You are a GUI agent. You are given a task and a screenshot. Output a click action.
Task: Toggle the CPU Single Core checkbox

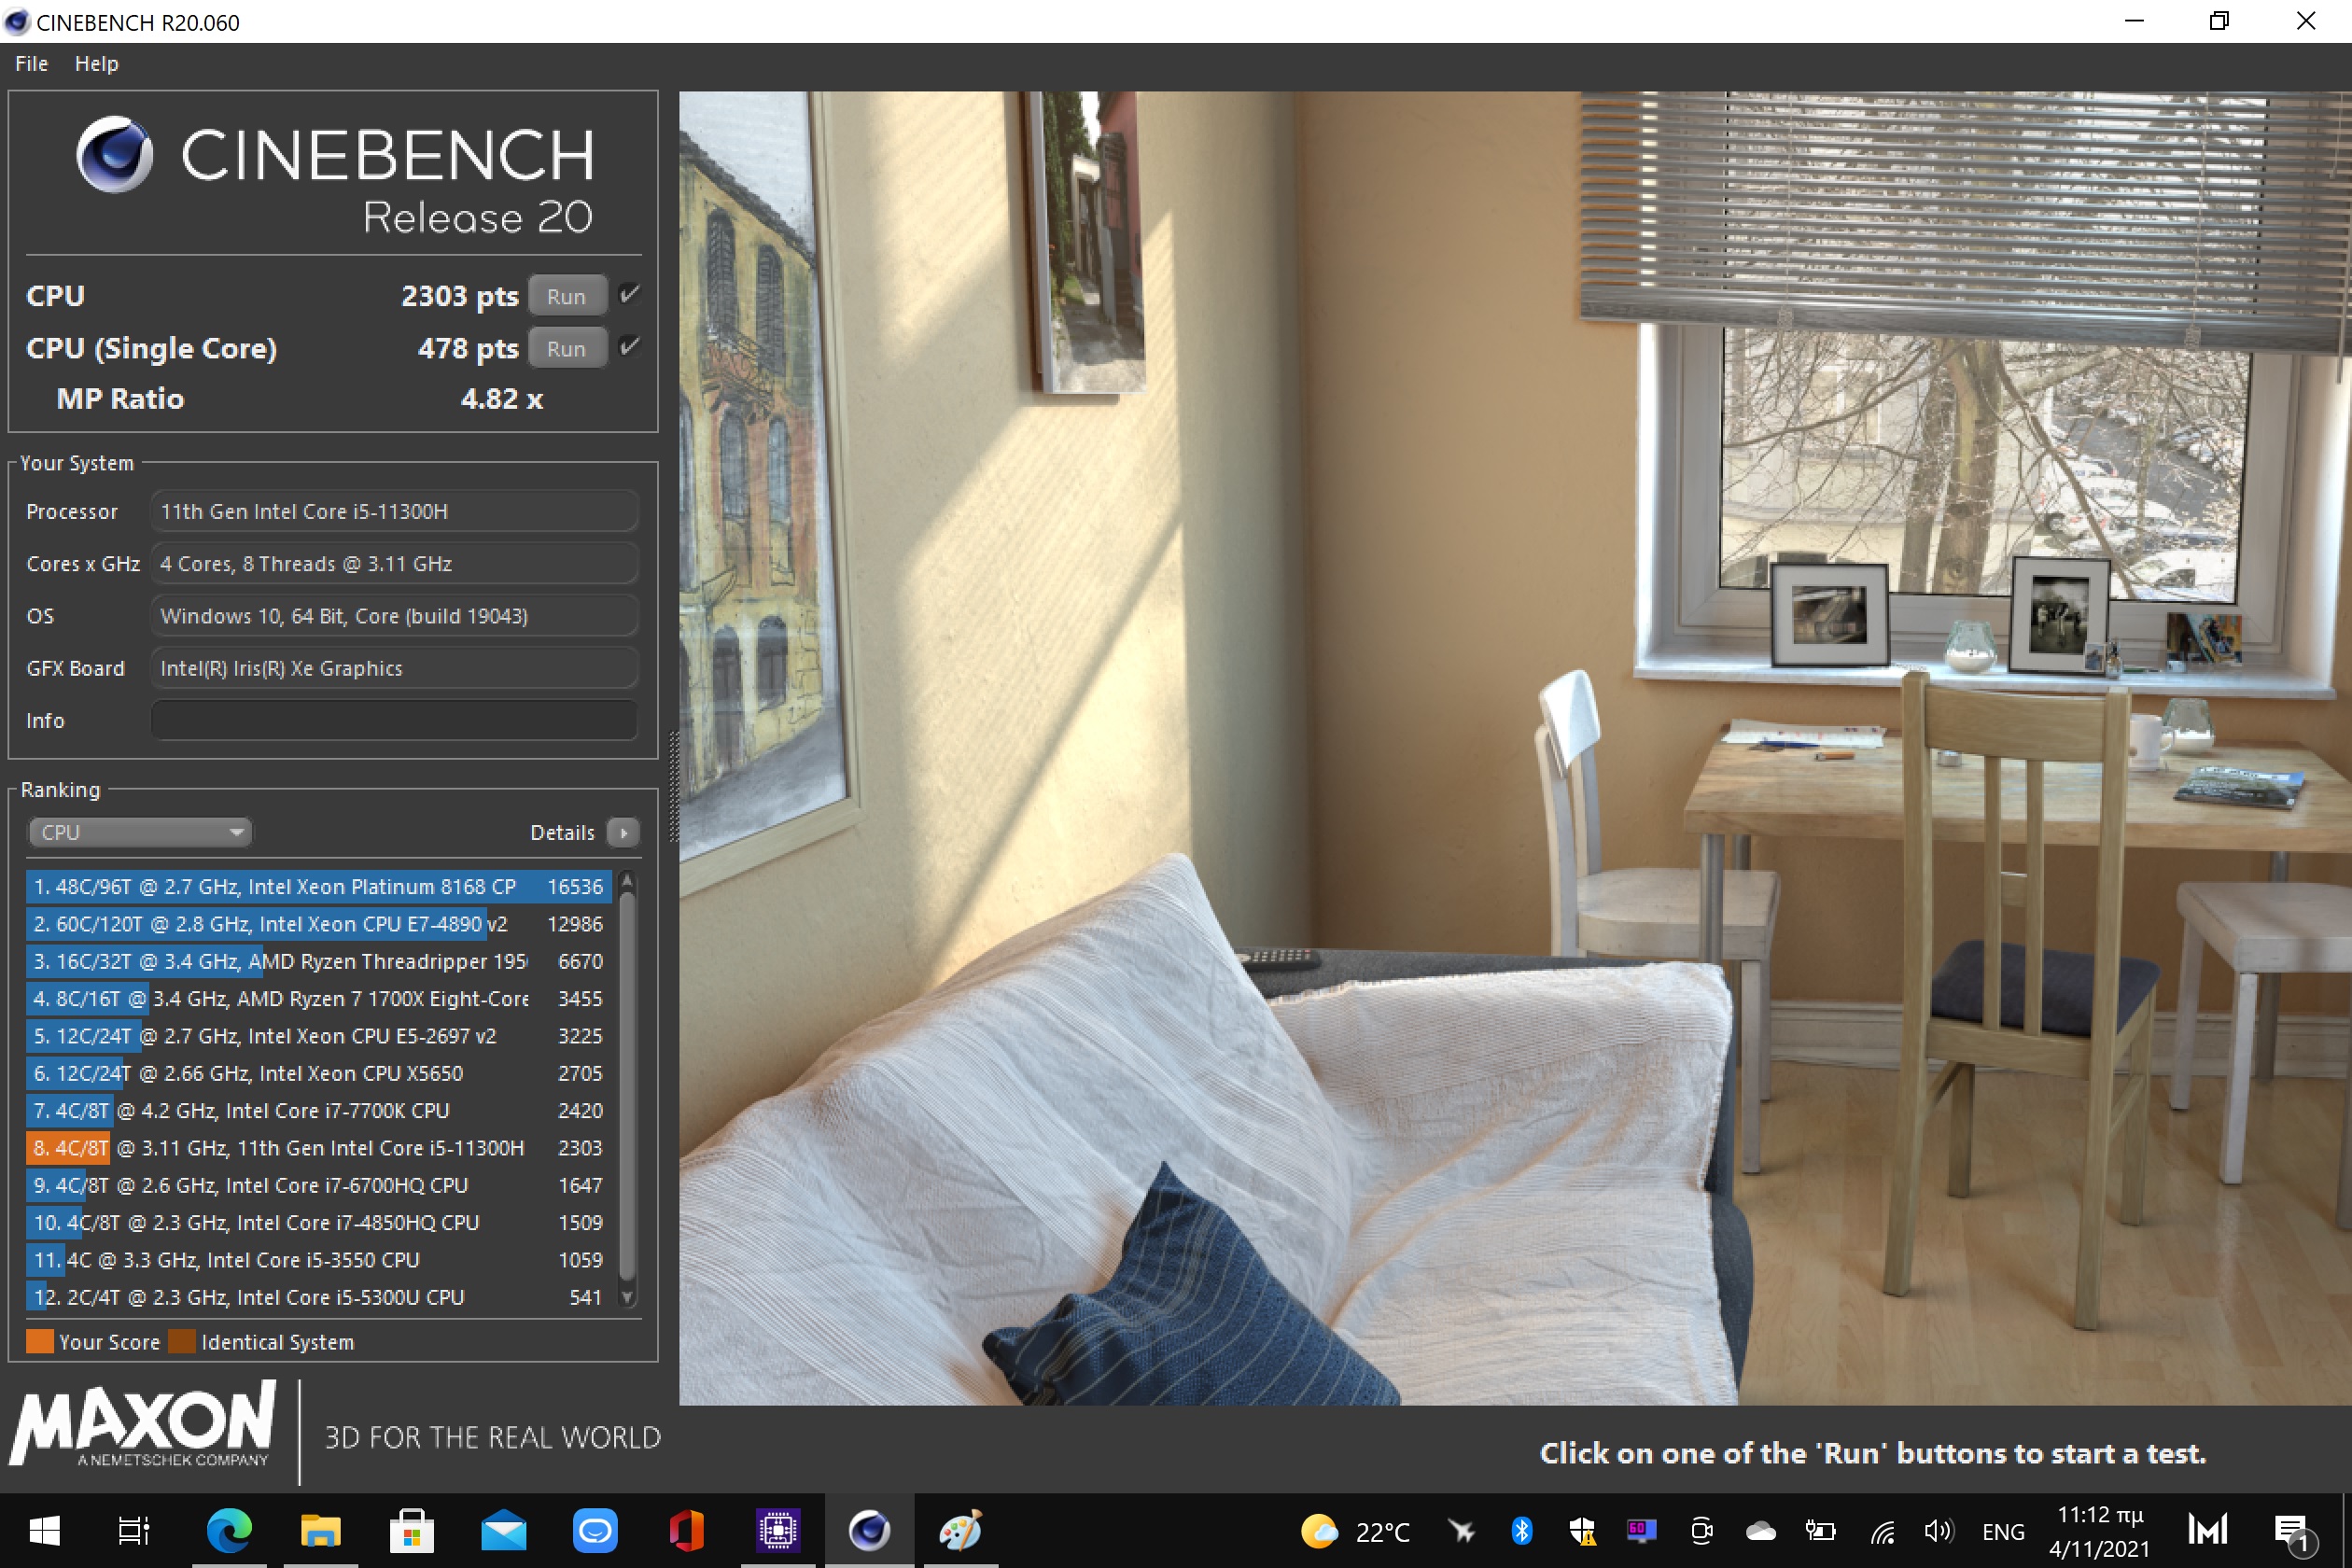point(629,346)
